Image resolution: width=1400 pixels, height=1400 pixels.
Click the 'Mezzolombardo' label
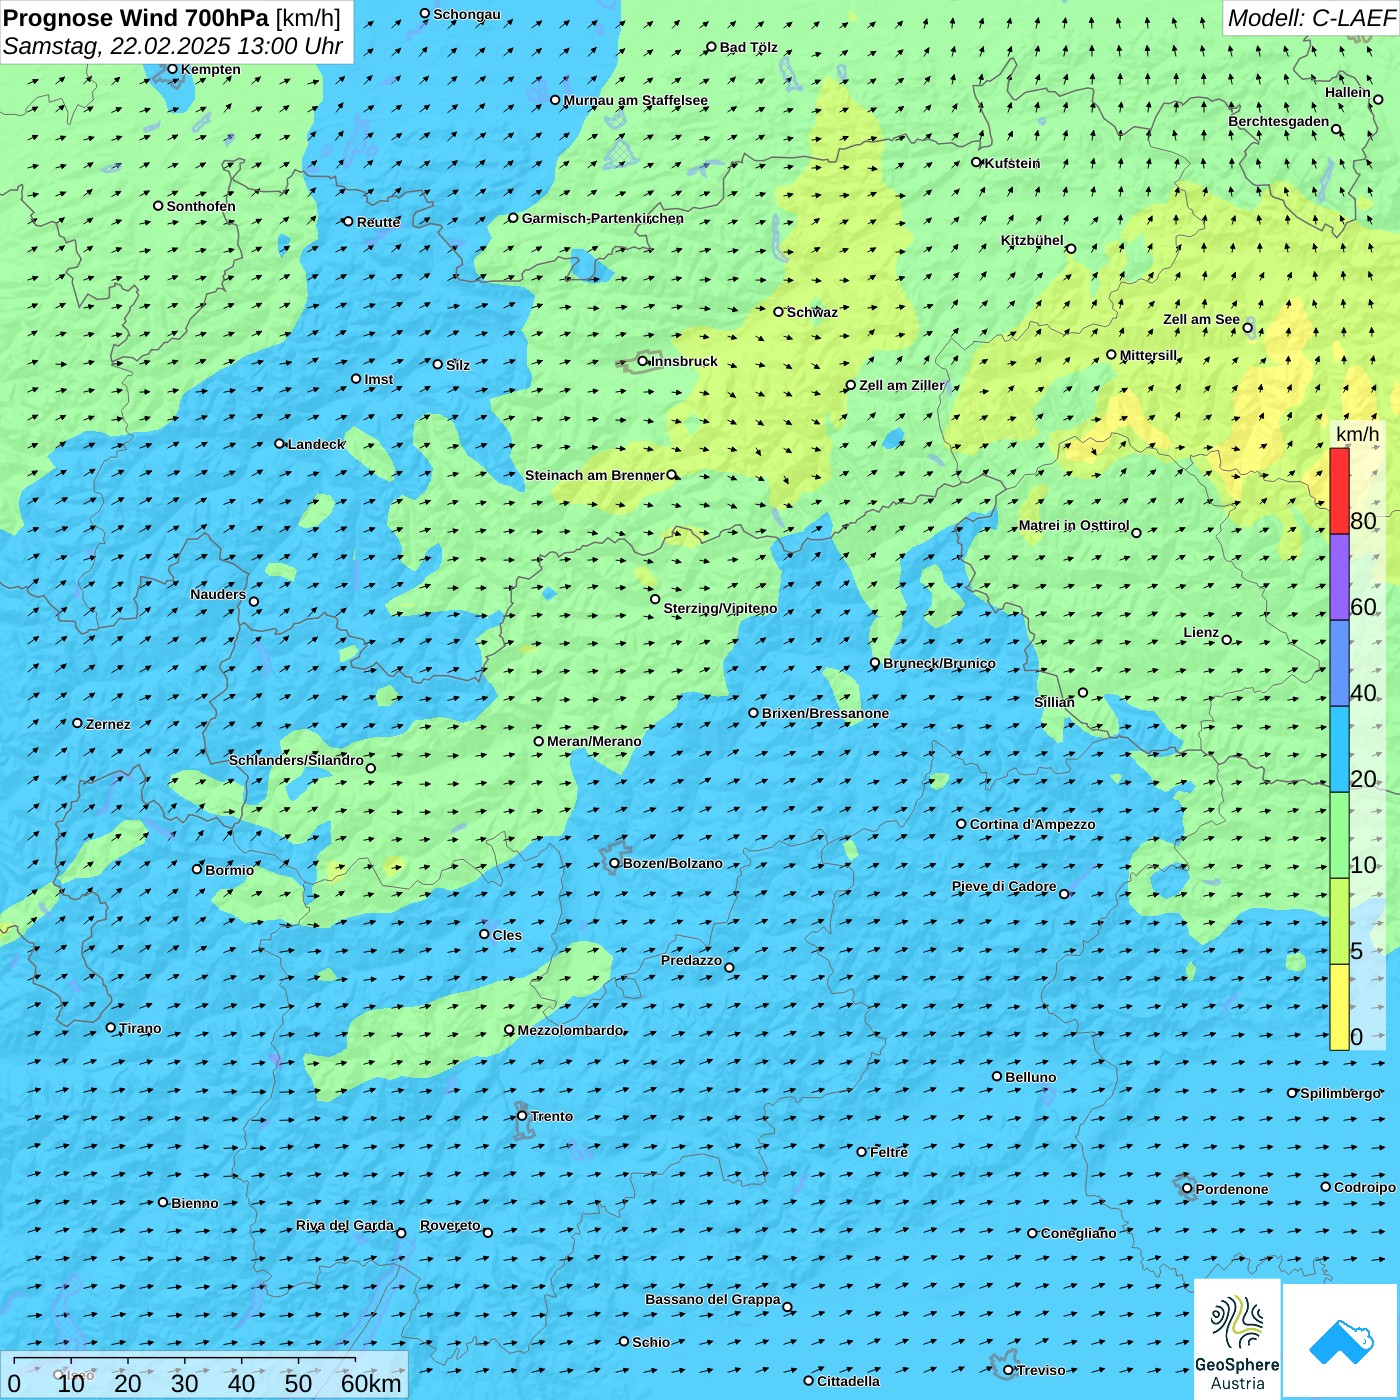coord(570,1030)
